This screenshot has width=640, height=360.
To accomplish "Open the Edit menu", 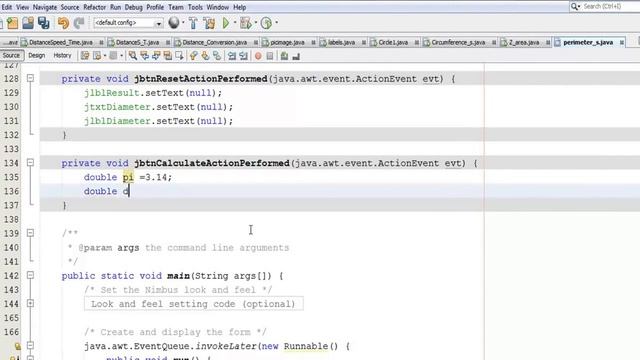I will click(7, 7).
